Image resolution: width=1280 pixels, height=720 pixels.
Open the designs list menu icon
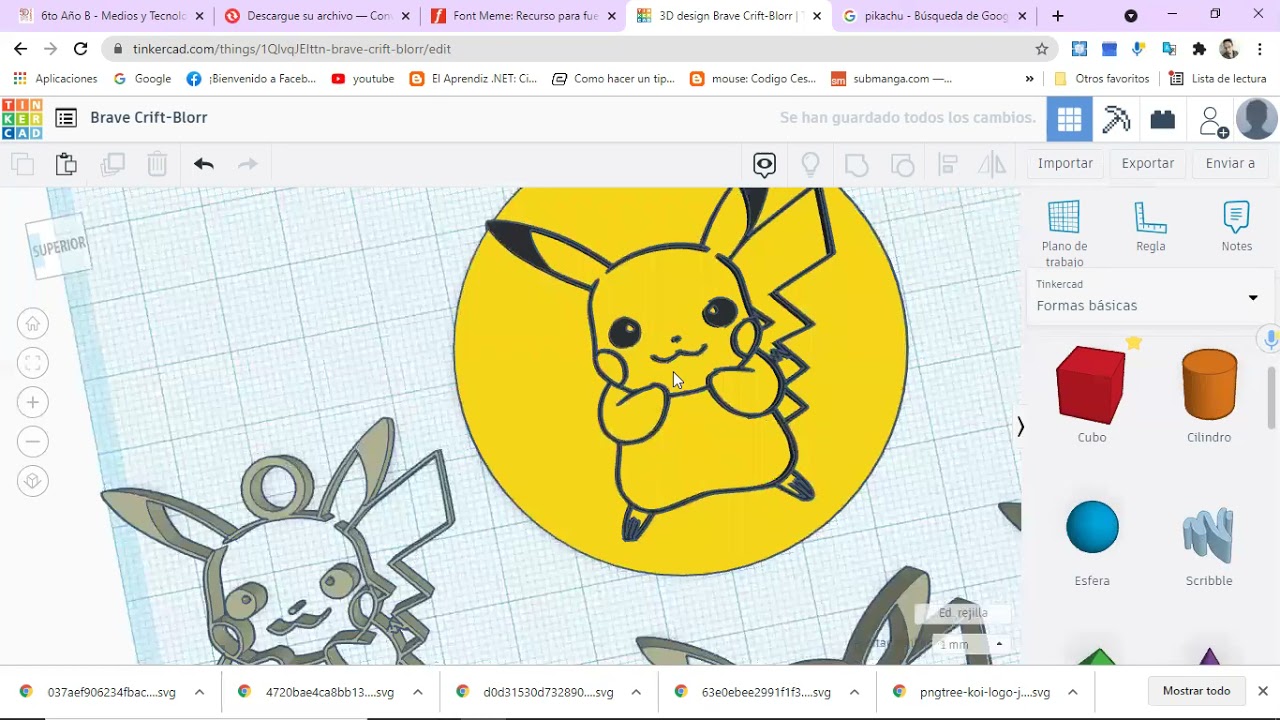point(66,118)
